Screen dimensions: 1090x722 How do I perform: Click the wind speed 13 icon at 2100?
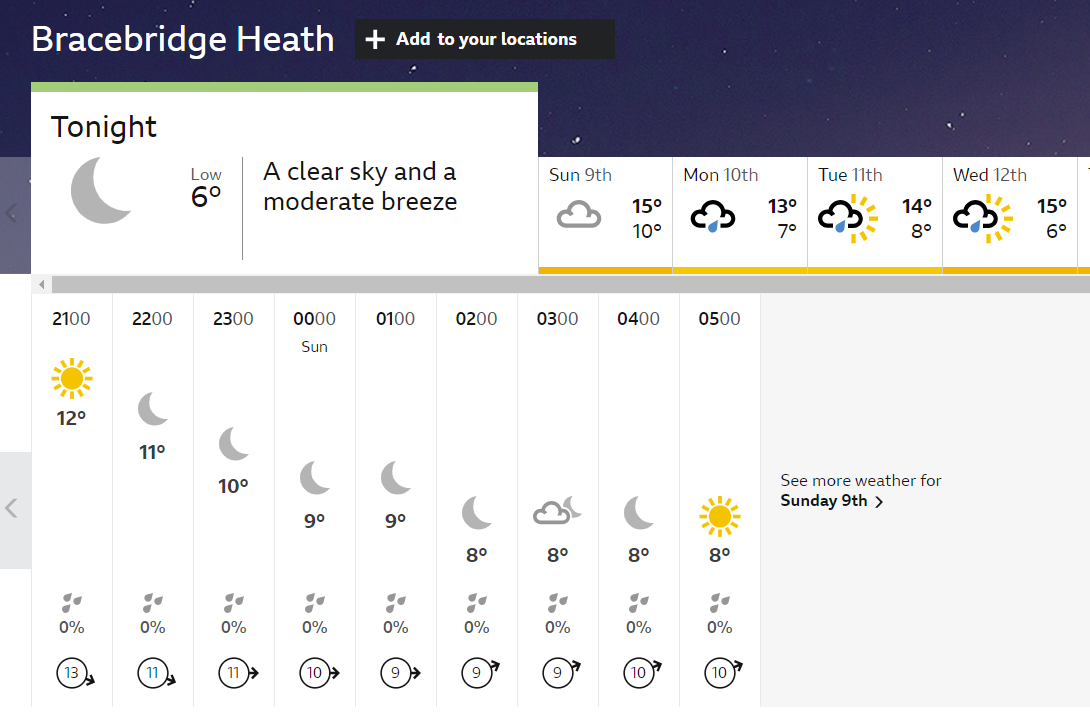[x=71, y=673]
